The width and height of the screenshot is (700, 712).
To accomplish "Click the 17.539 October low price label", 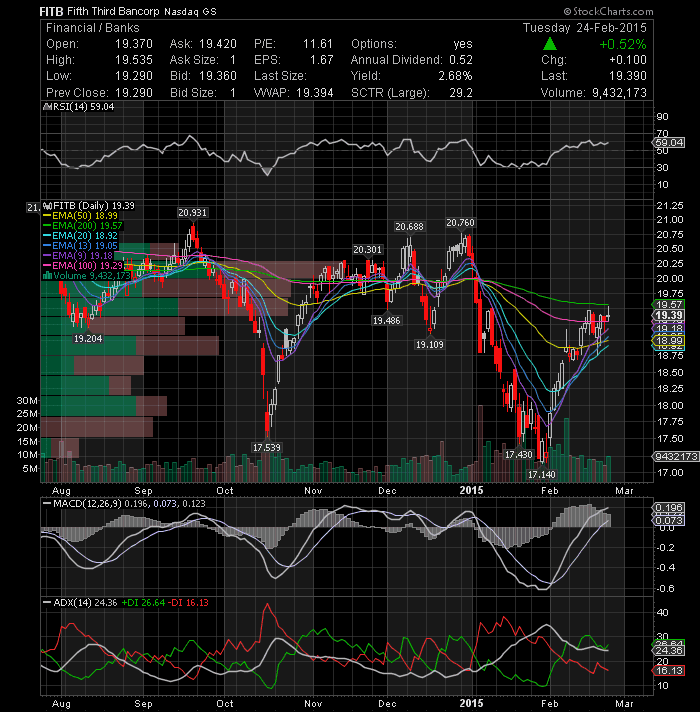I will pyautogui.click(x=267, y=448).
